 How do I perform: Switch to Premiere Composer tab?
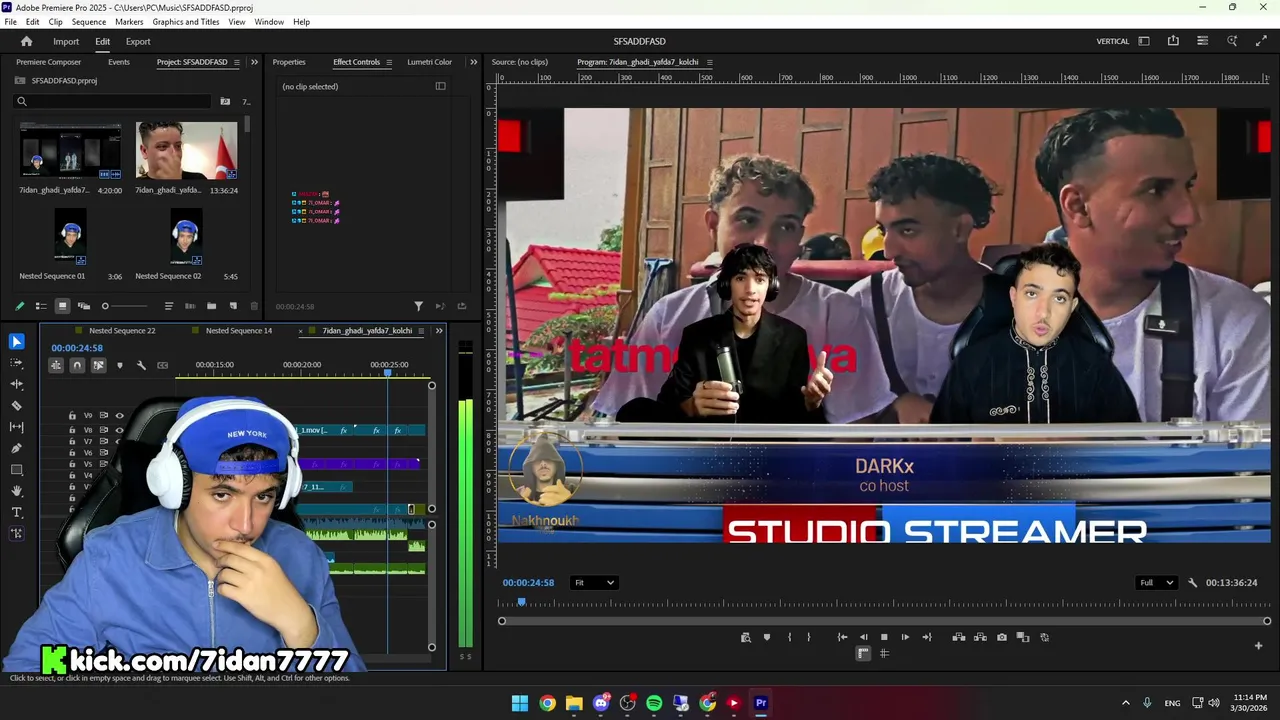point(49,62)
